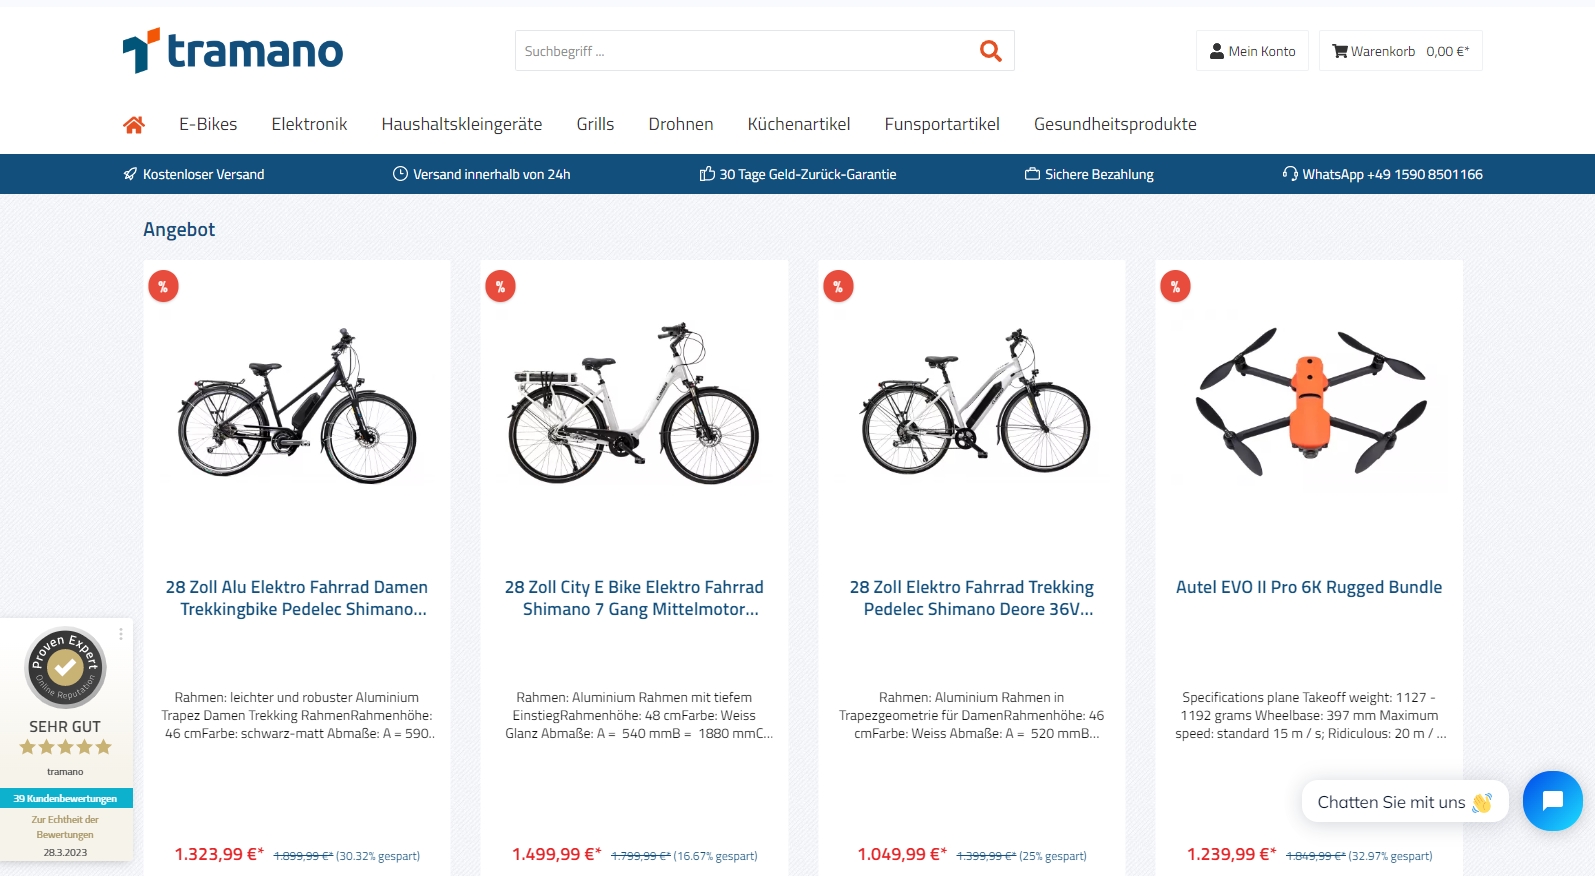This screenshot has width=1595, height=876.
Task: Click the clock icon beside Versand innerhalb 24h
Action: [x=400, y=174]
